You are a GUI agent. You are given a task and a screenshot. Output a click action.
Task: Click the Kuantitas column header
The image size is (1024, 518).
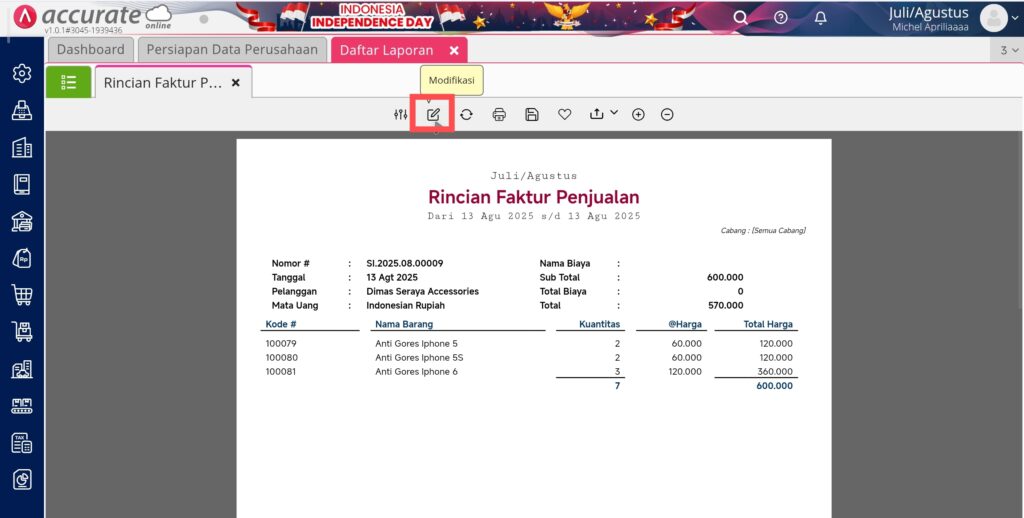click(x=600, y=324)
